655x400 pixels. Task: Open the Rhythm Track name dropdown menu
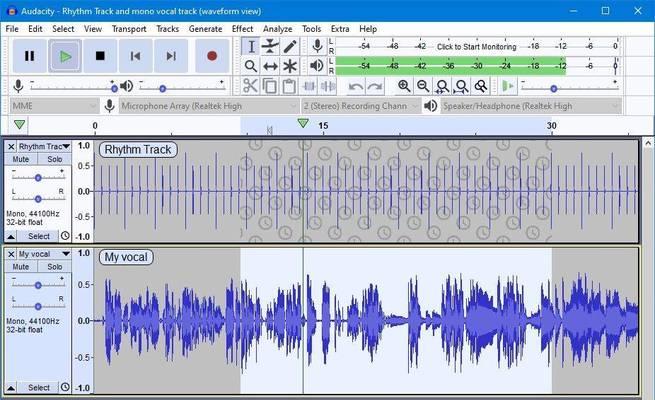(x=44, y=147)
